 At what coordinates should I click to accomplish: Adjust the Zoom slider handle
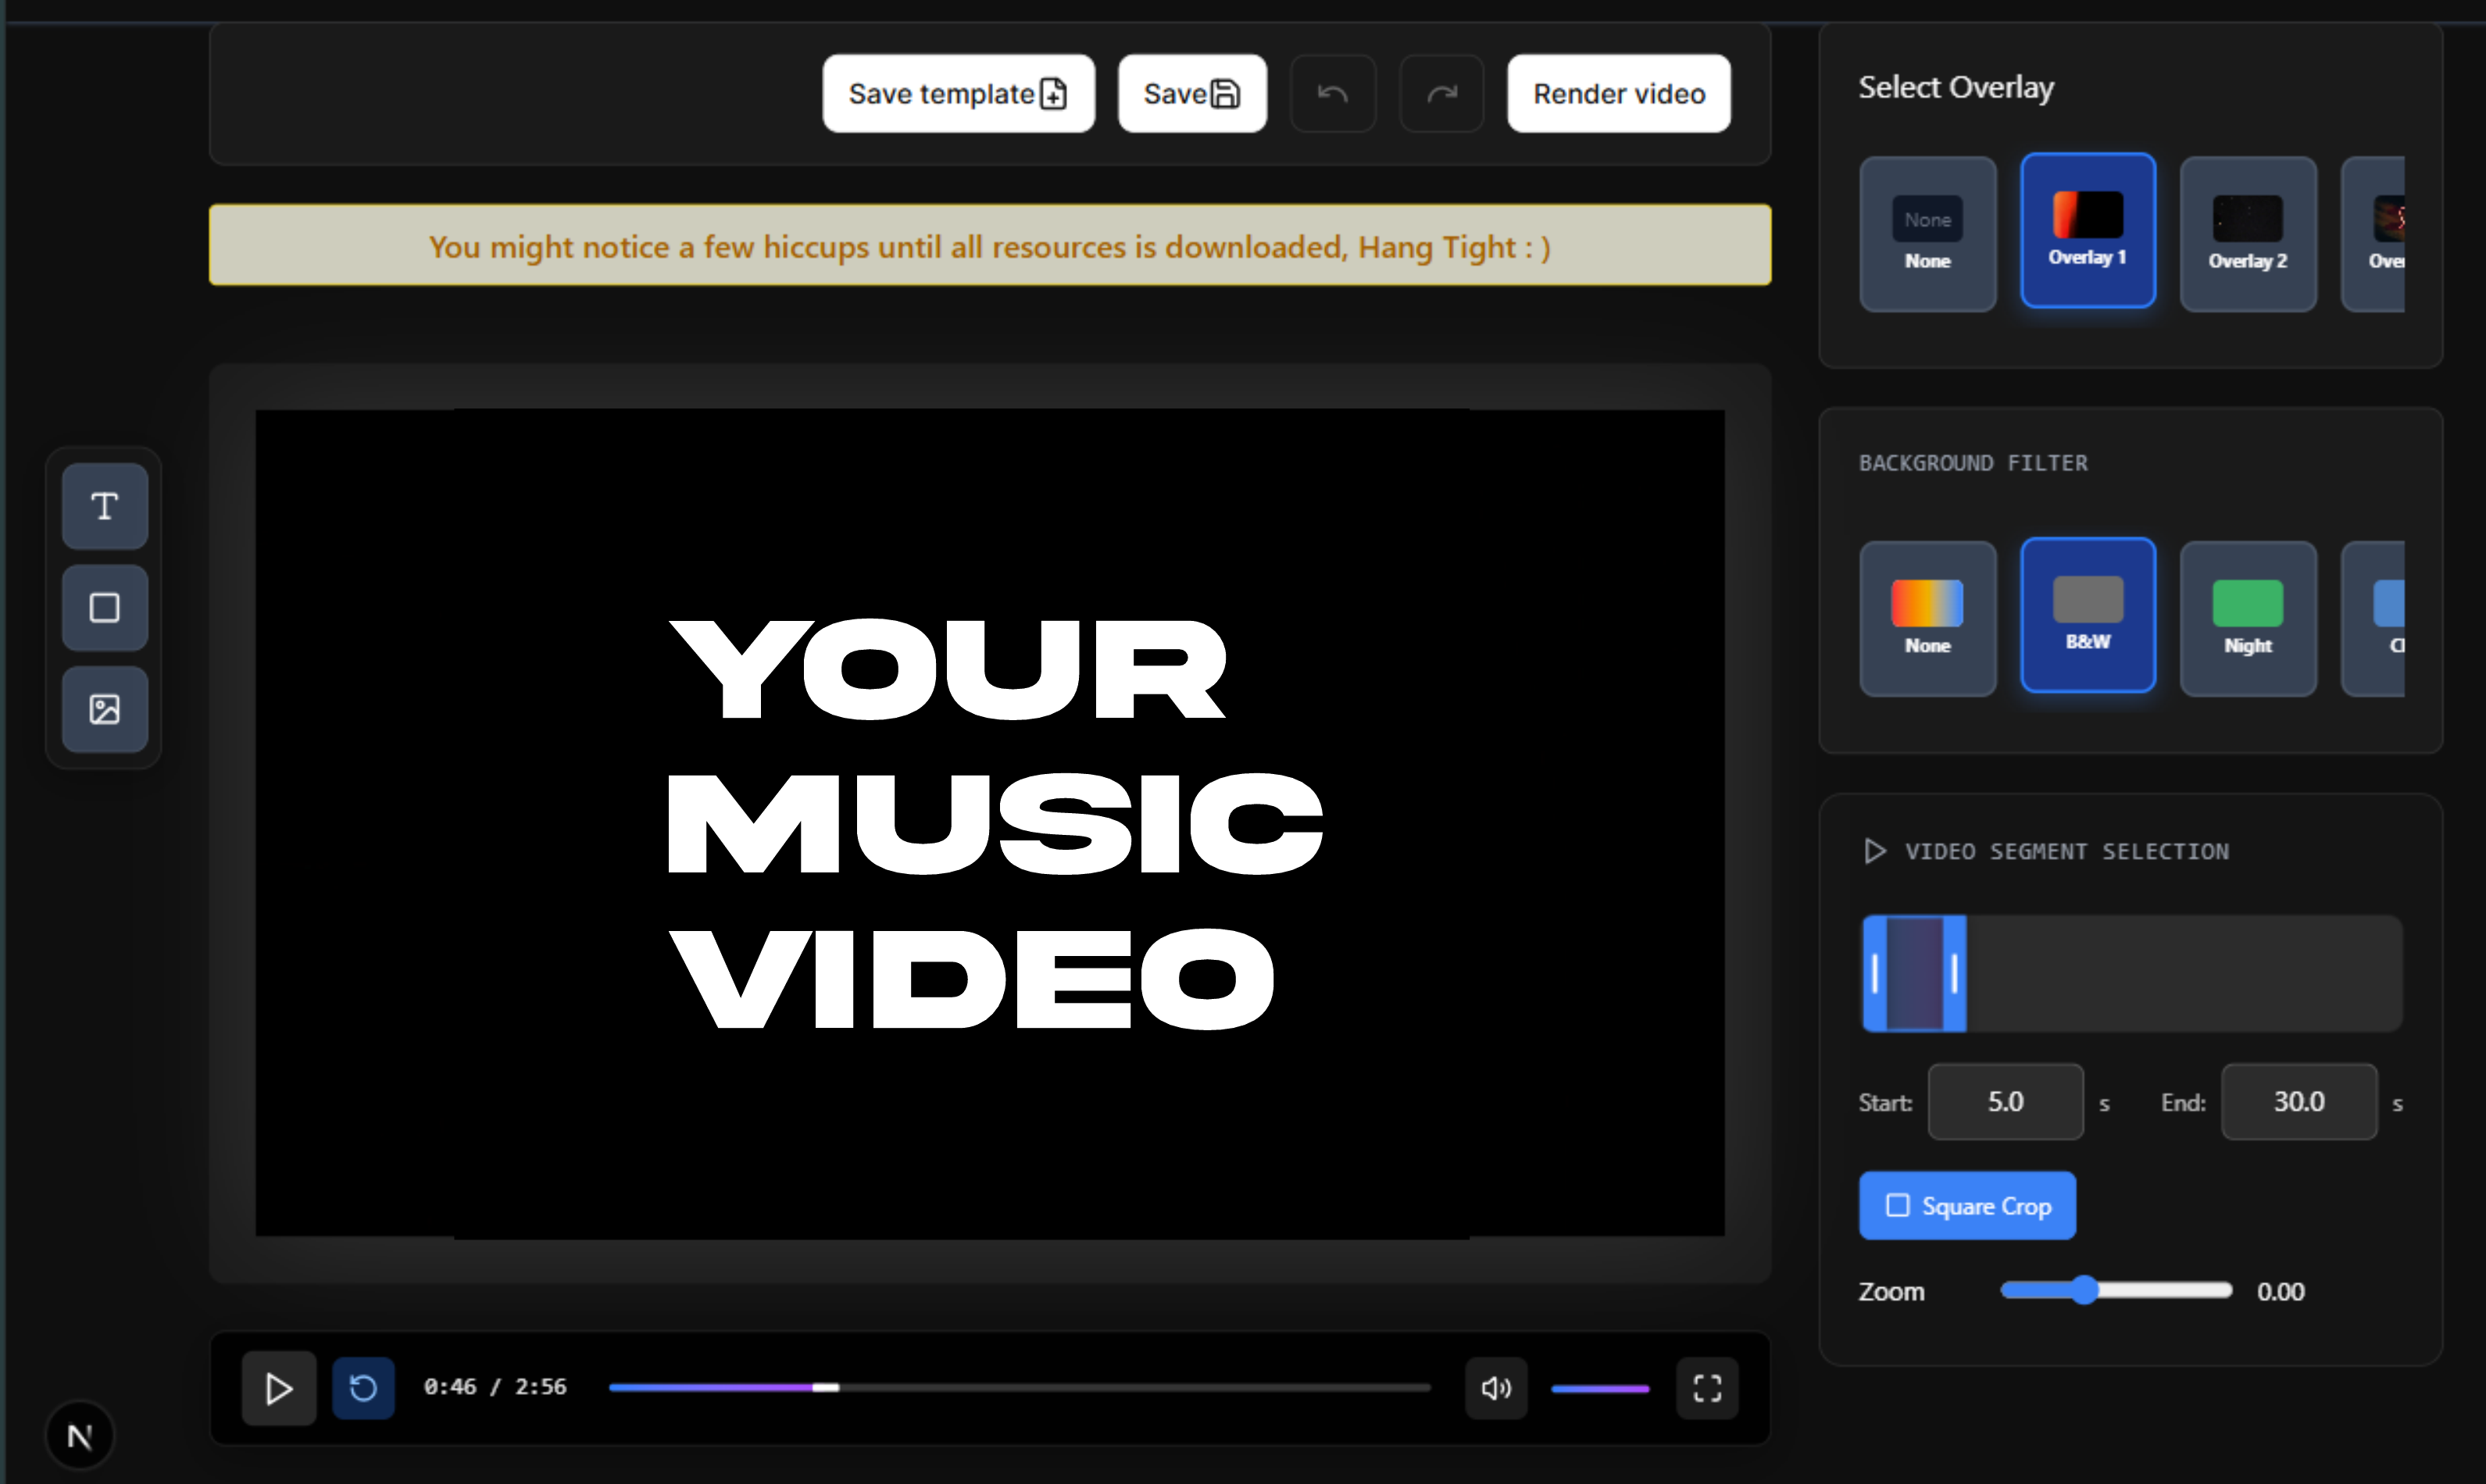(x=2084, y=1290)
